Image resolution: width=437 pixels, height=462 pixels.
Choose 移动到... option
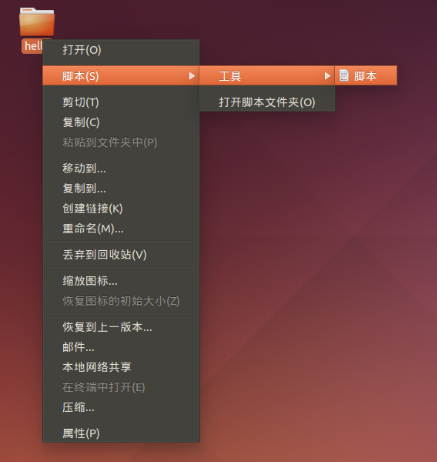pyautogui.click(x=121, y=168)
